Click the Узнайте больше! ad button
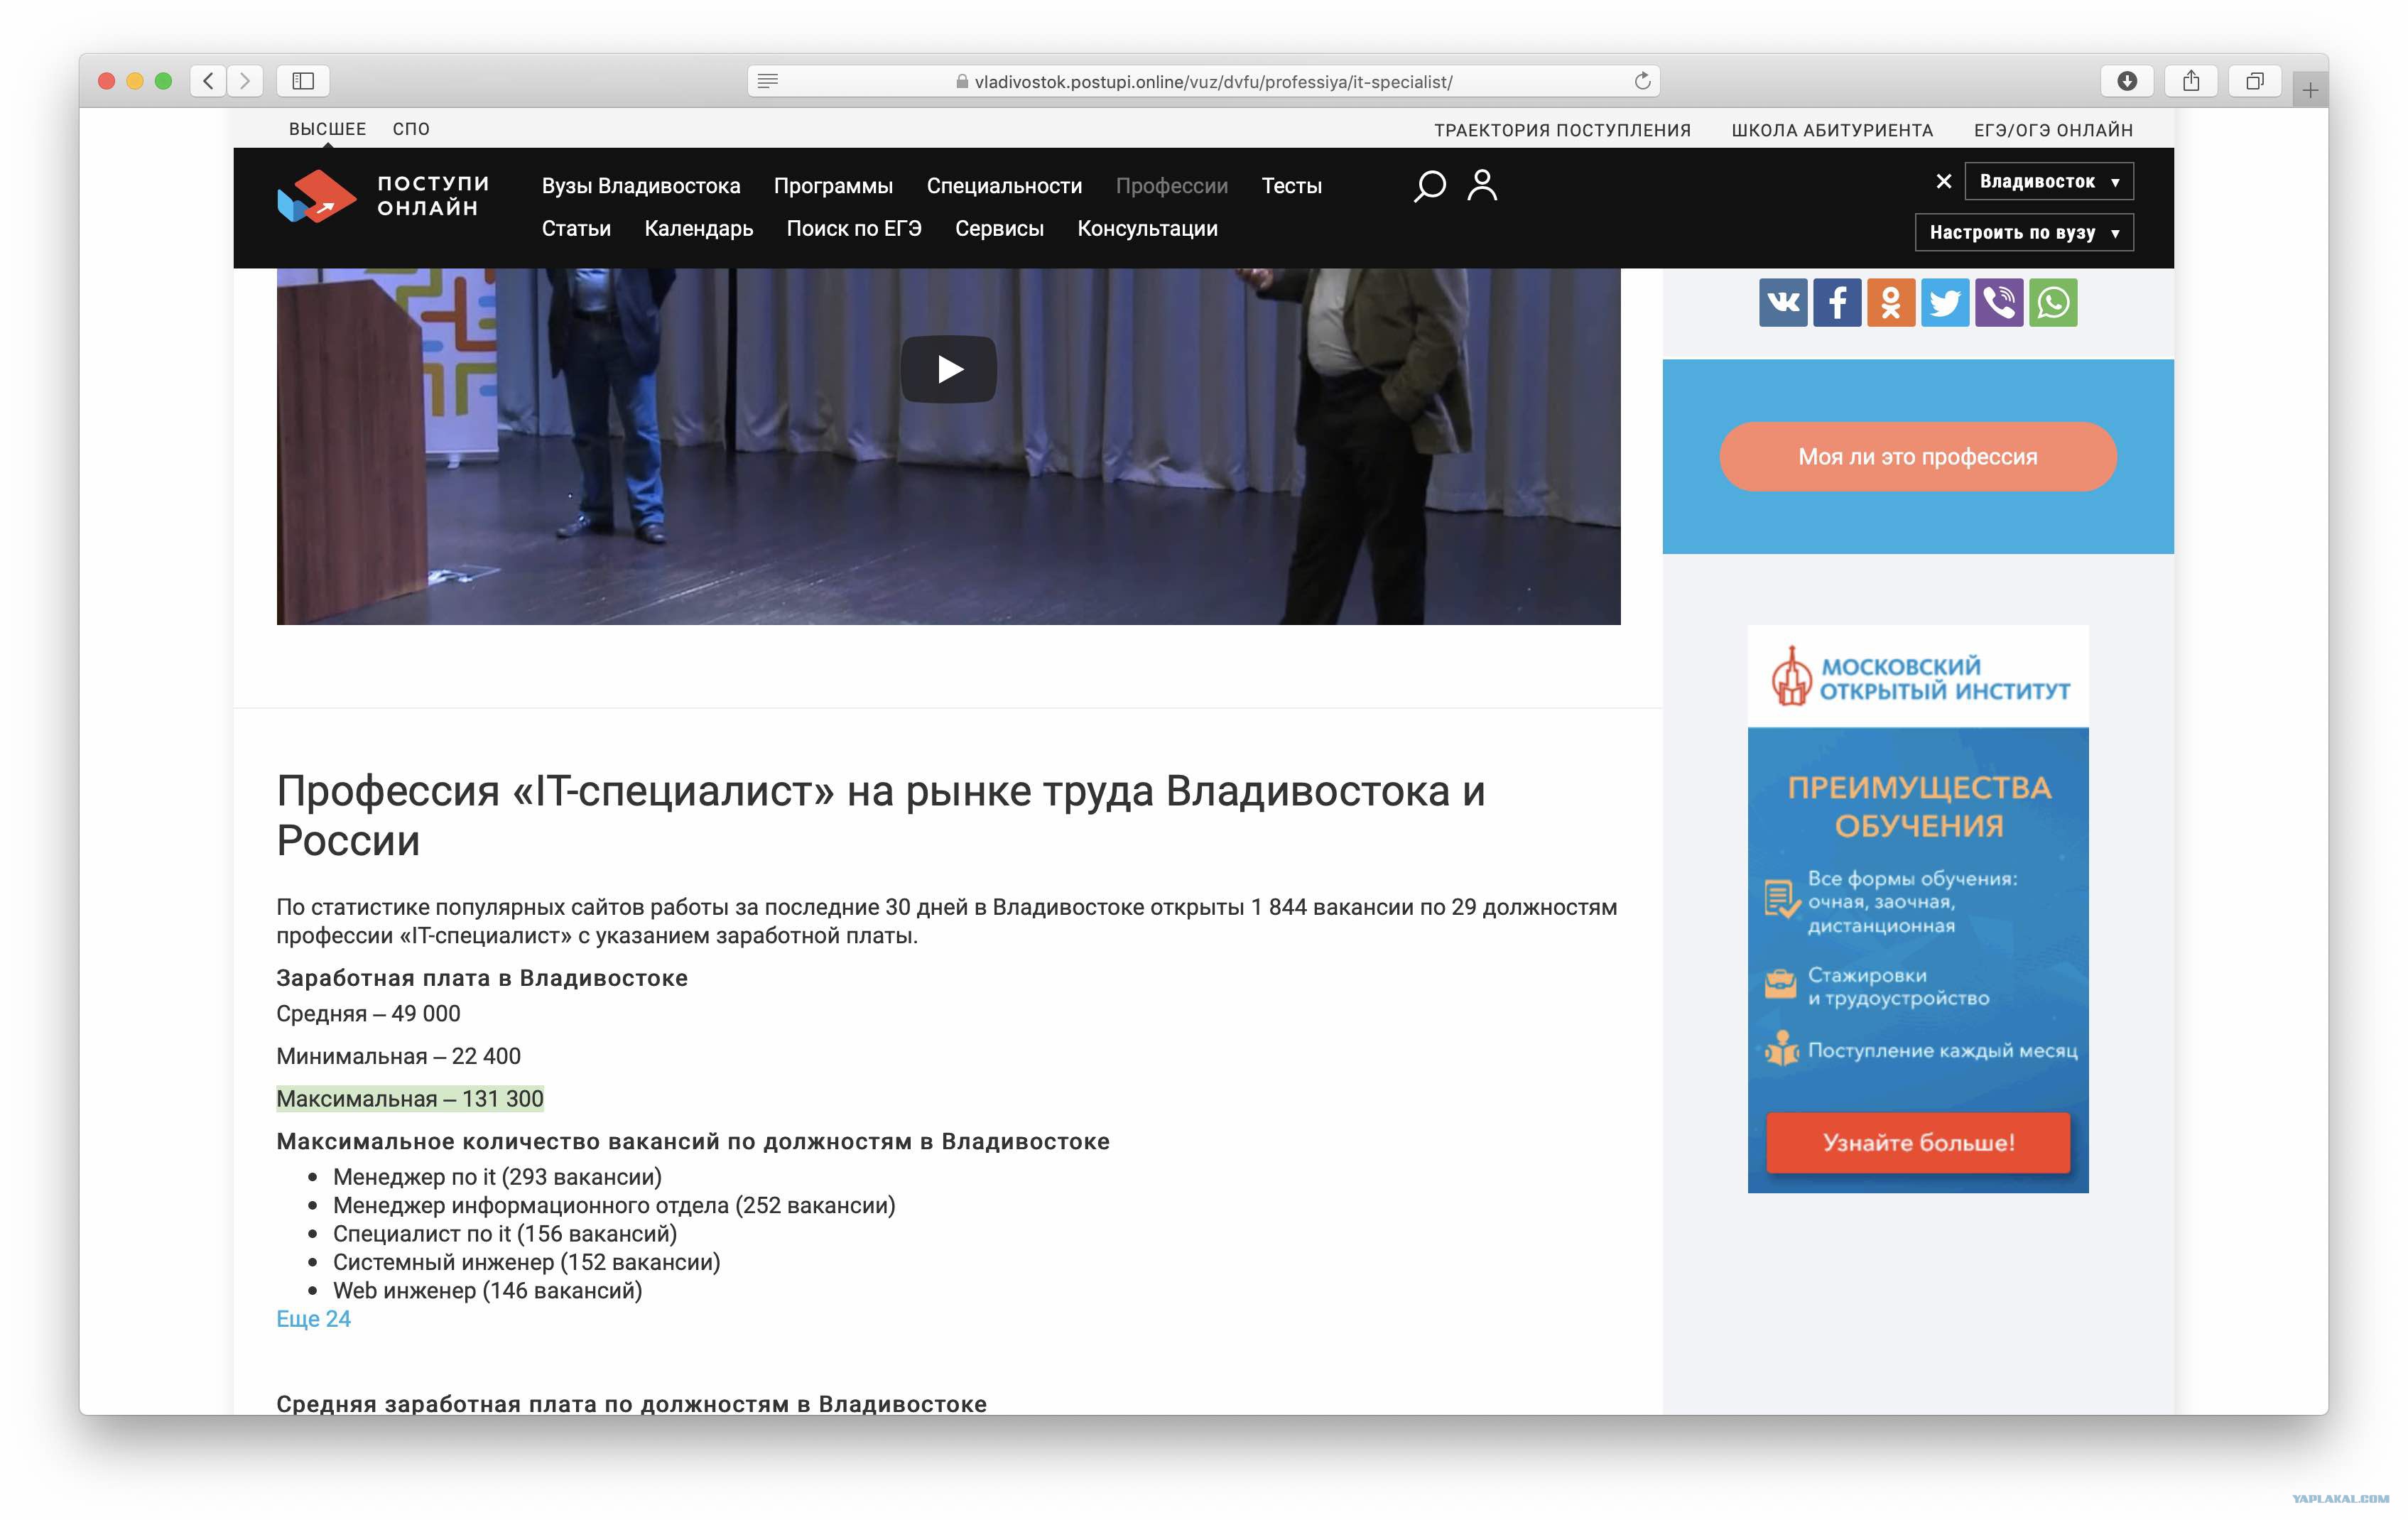 [1918, 1143]
